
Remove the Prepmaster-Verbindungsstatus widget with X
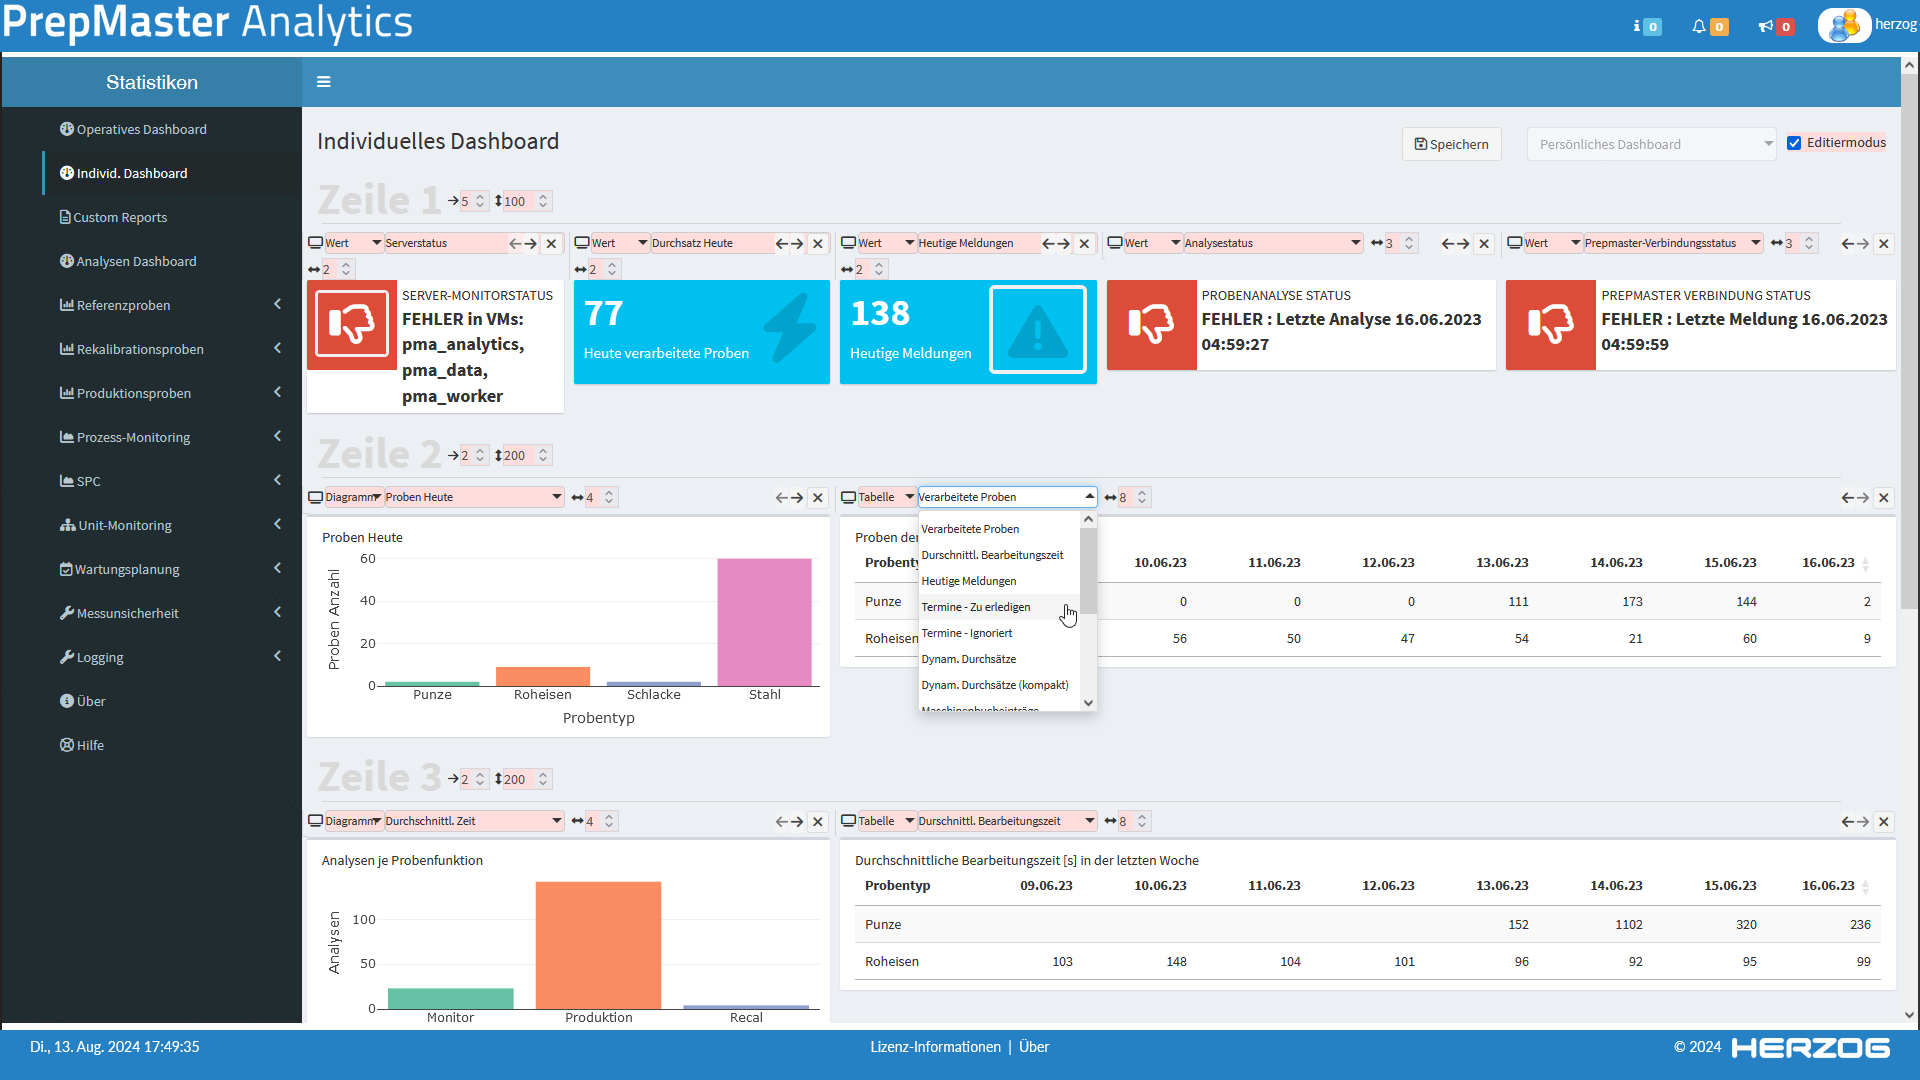point(1884,243)
